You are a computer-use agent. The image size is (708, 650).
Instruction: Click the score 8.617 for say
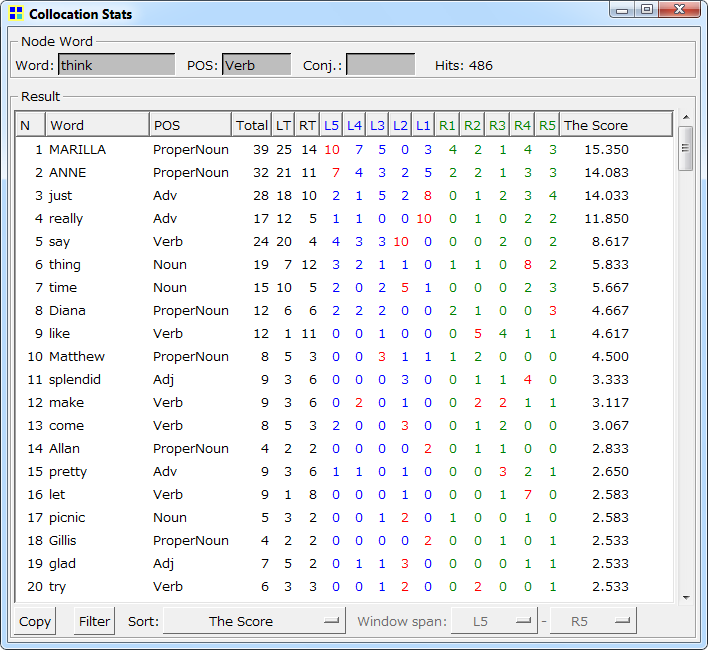(x=610, y=241)
